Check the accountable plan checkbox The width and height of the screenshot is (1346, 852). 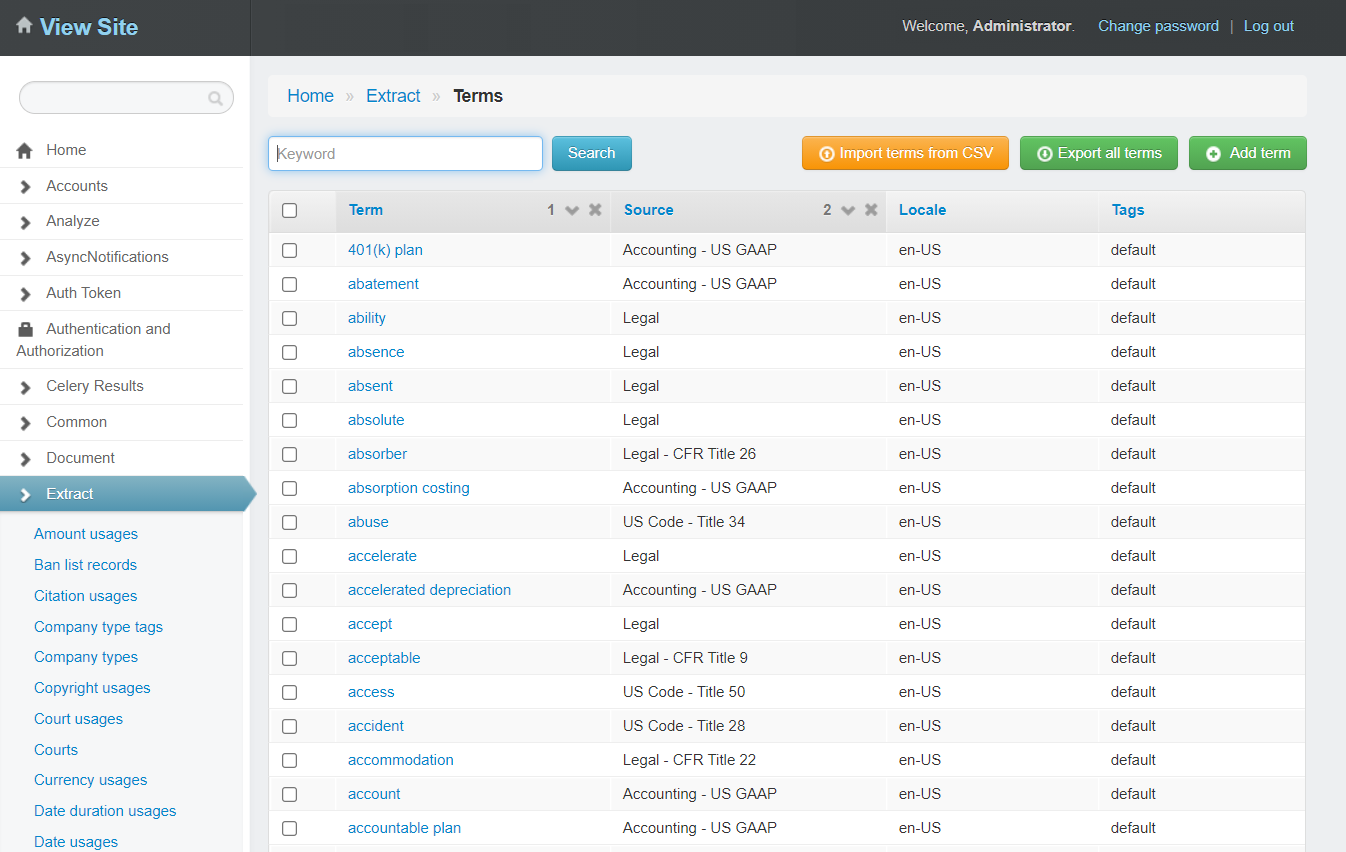pyautogui.click(x=290, y=828)
